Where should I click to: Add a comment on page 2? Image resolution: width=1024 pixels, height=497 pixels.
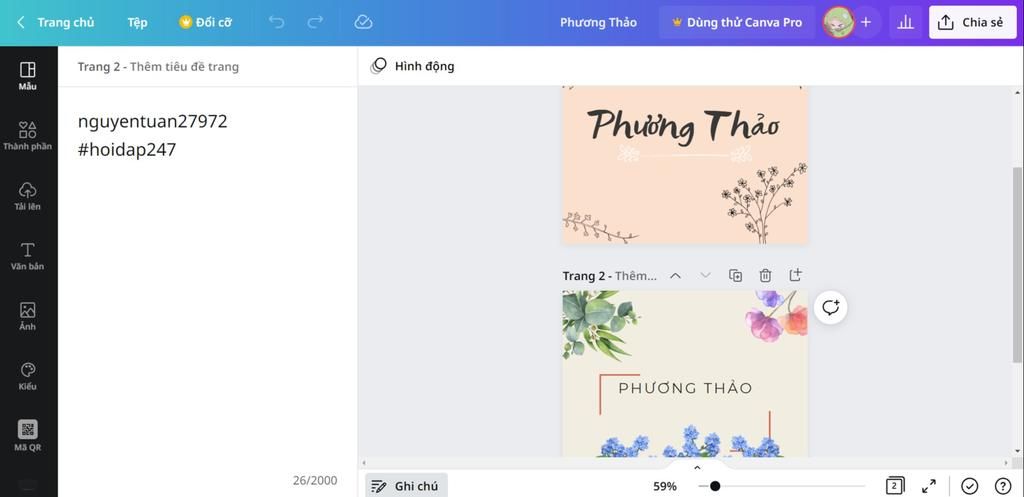pyautogui.click(x=831, y=307)
